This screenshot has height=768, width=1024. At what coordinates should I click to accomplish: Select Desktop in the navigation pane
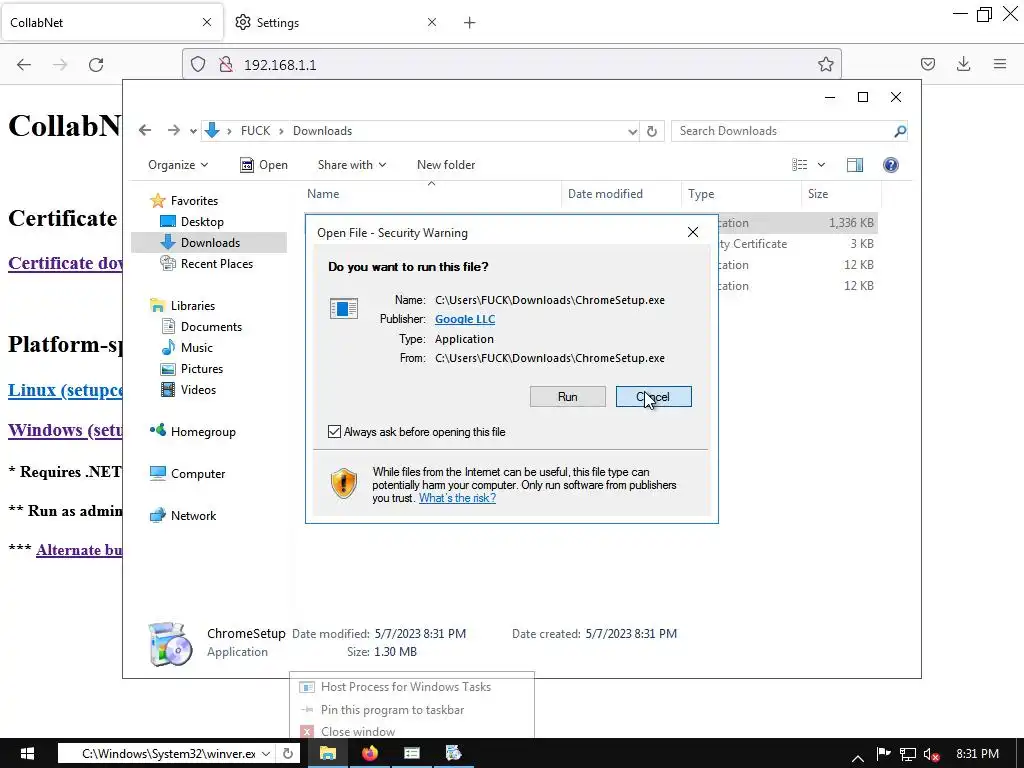[x=202, y=221]
